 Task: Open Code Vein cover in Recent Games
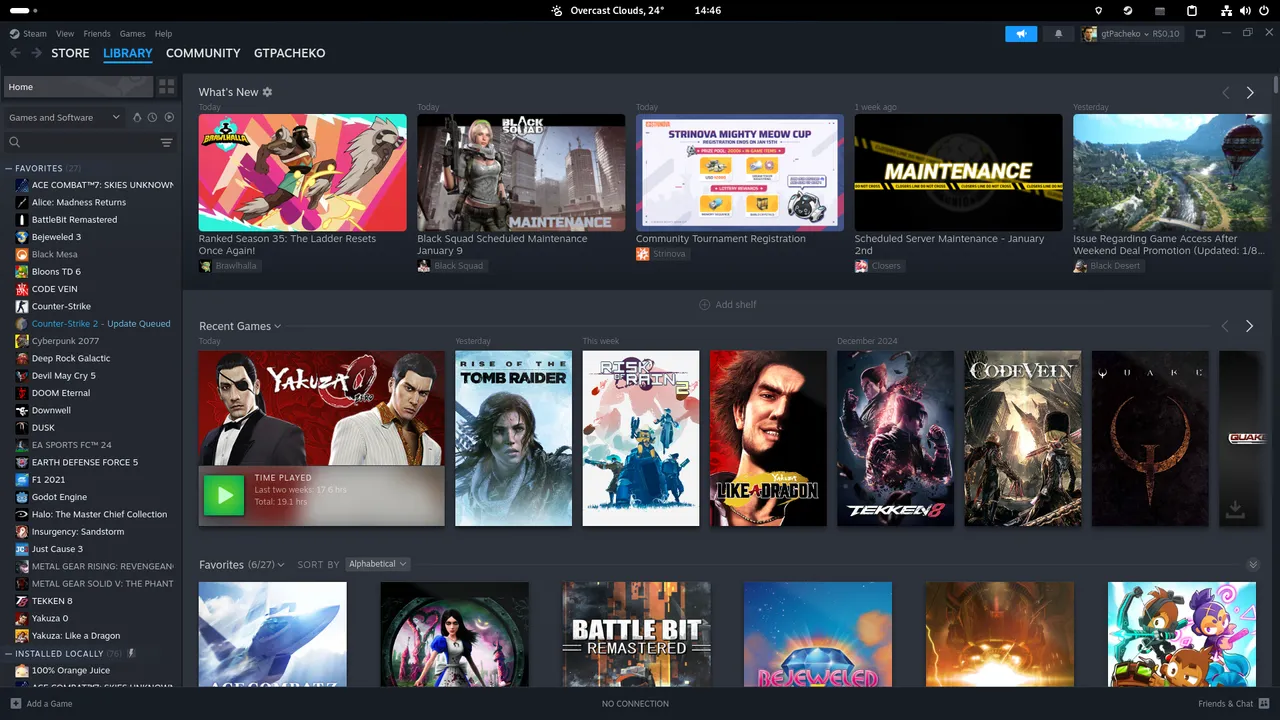point(1023,438)
